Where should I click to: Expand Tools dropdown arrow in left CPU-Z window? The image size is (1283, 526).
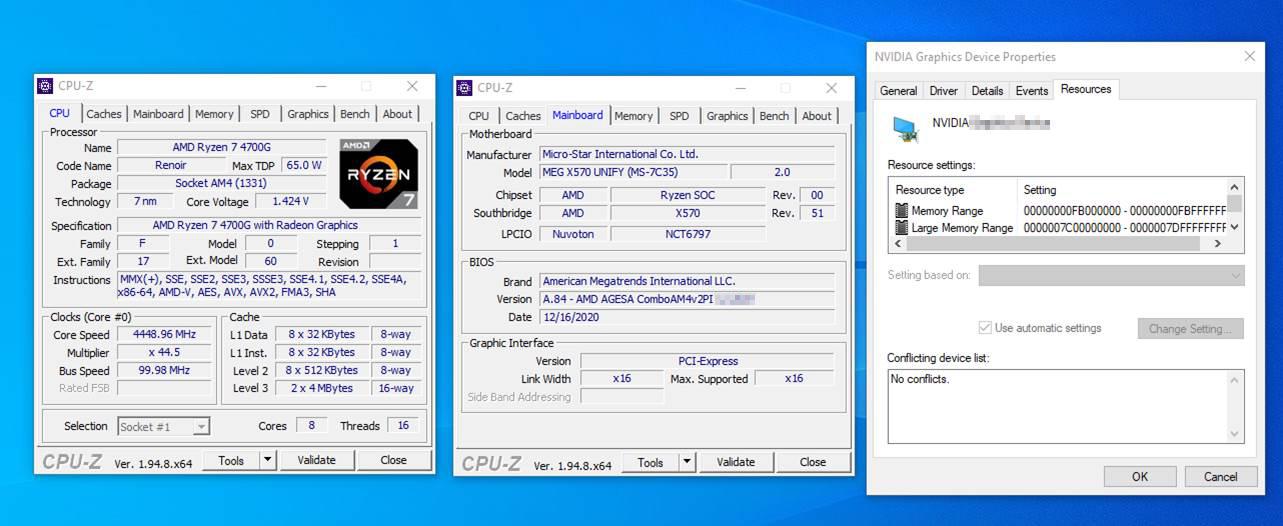tap(267, 460)
